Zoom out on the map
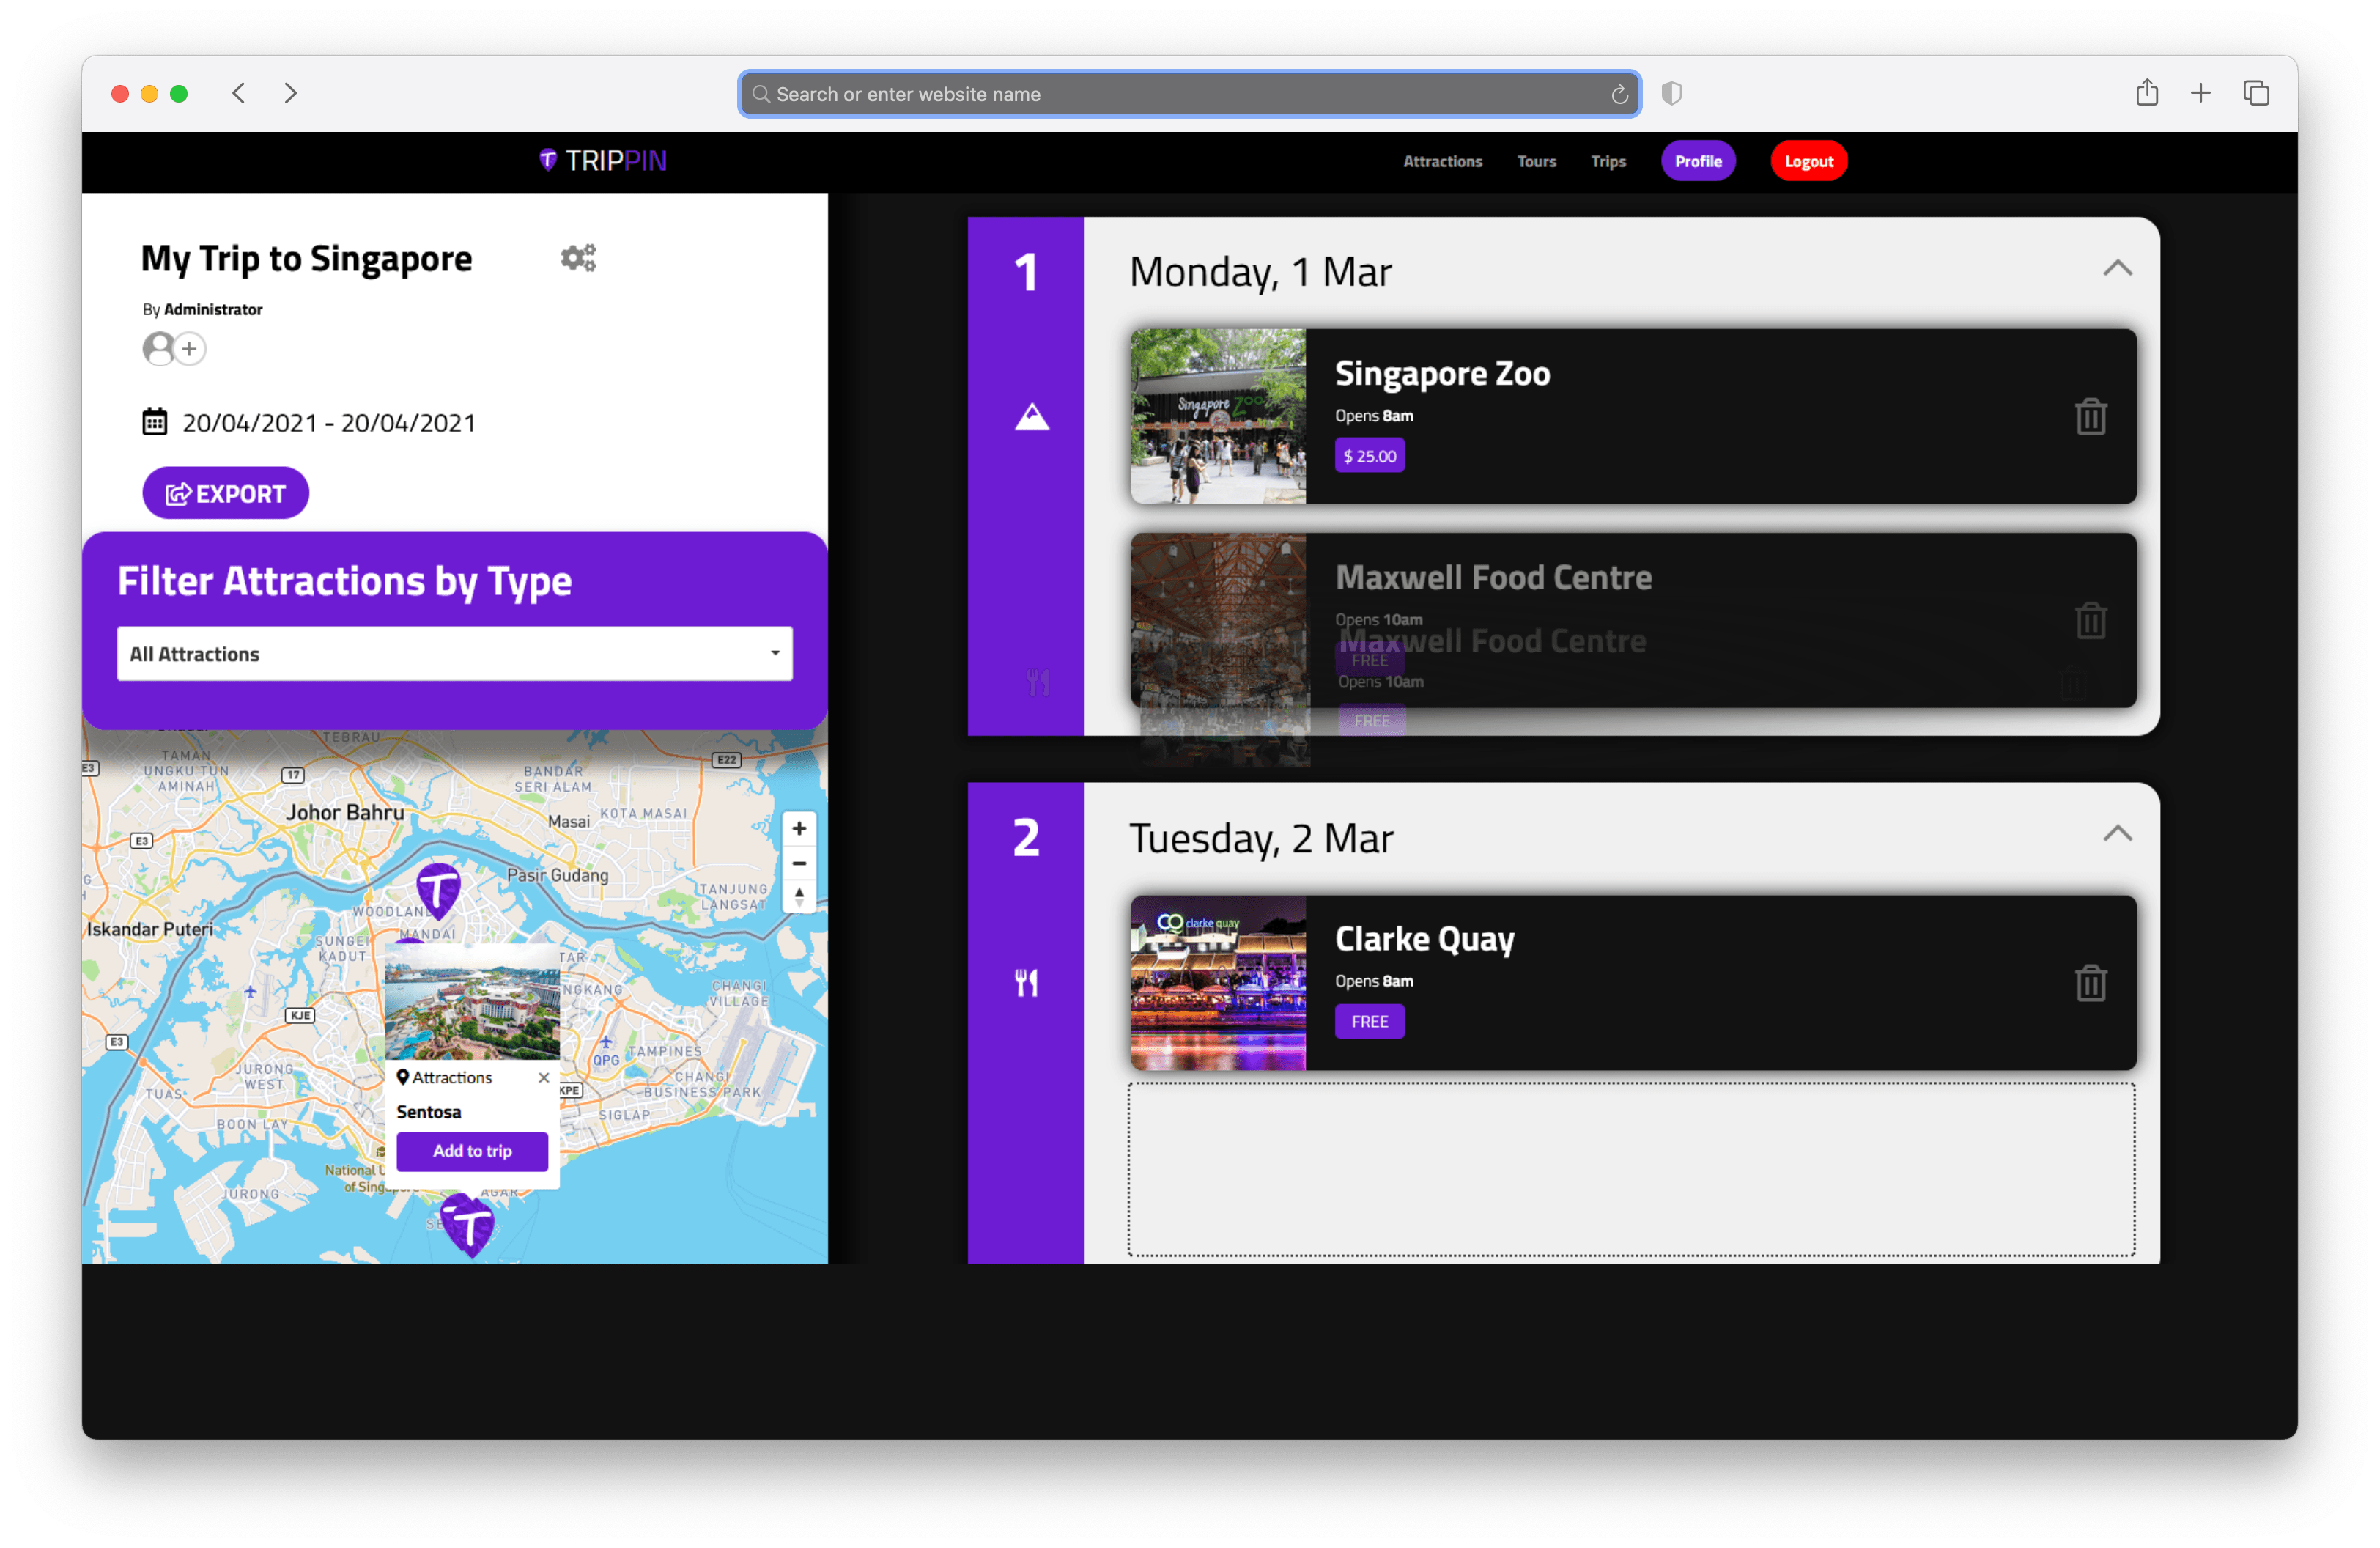2380x1548 pixels. (798, 863)
